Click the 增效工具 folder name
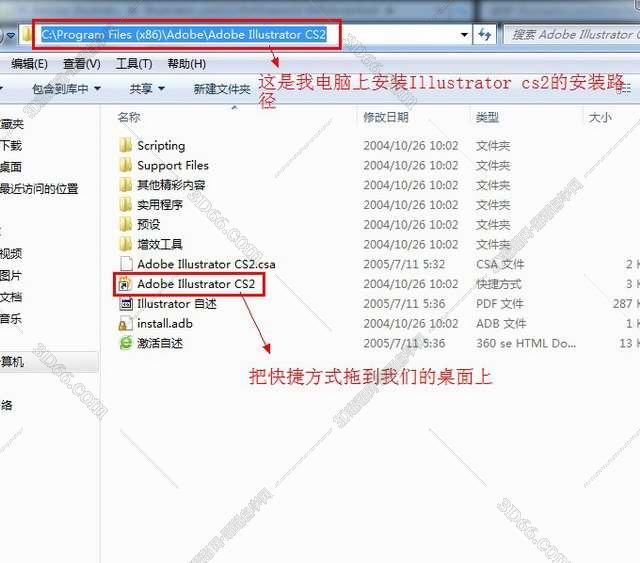This screenshot has height=563, width=640. (160, 244)
